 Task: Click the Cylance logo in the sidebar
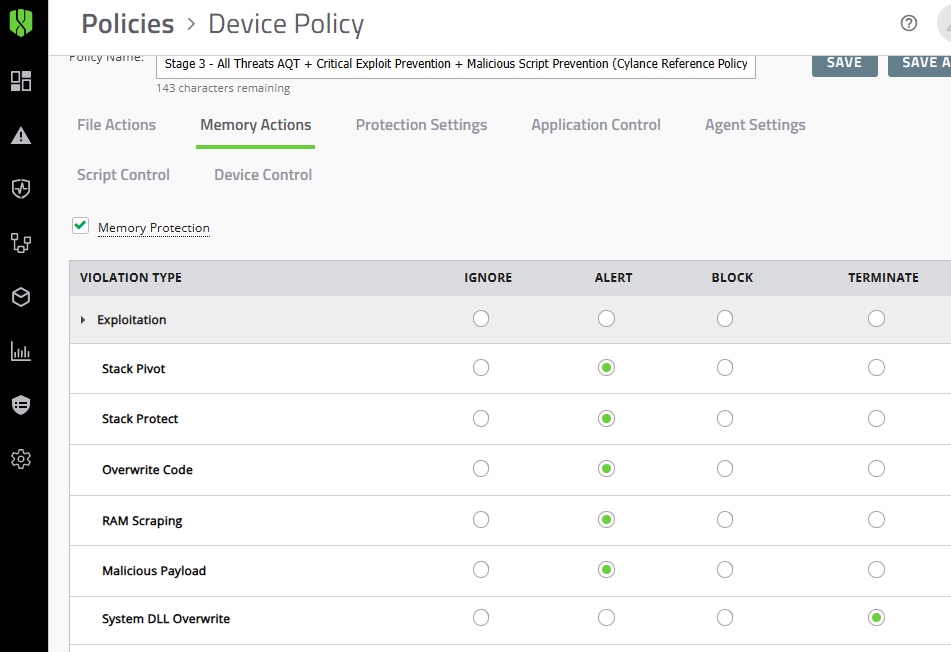coord(23,22)
